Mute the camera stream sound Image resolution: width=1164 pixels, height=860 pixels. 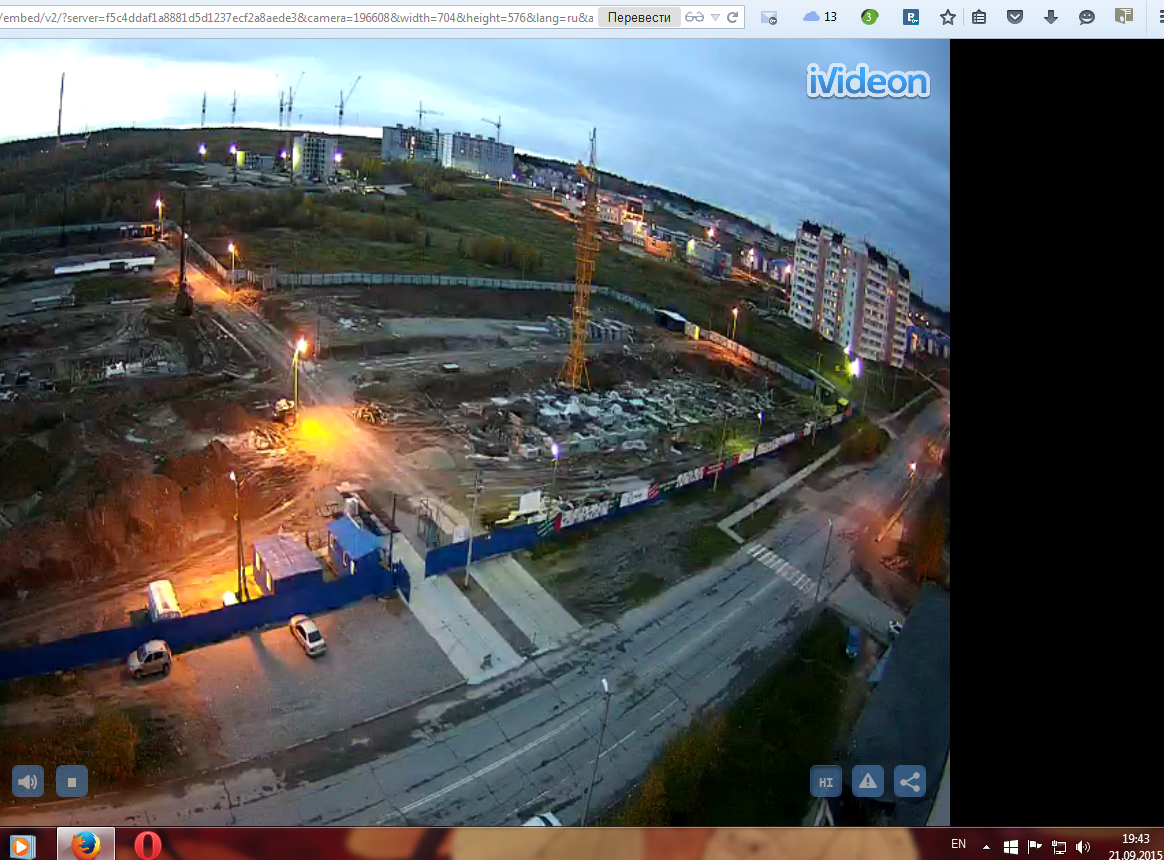(x=28, y=781)
